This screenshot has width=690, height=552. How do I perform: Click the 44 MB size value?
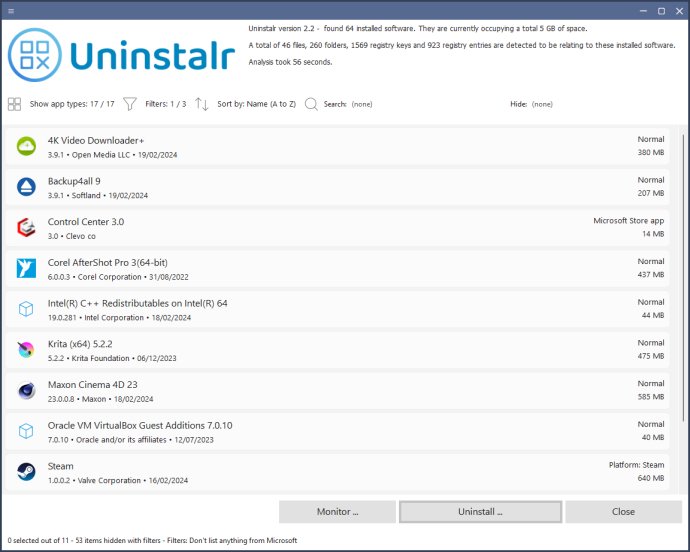coord(653,315)
